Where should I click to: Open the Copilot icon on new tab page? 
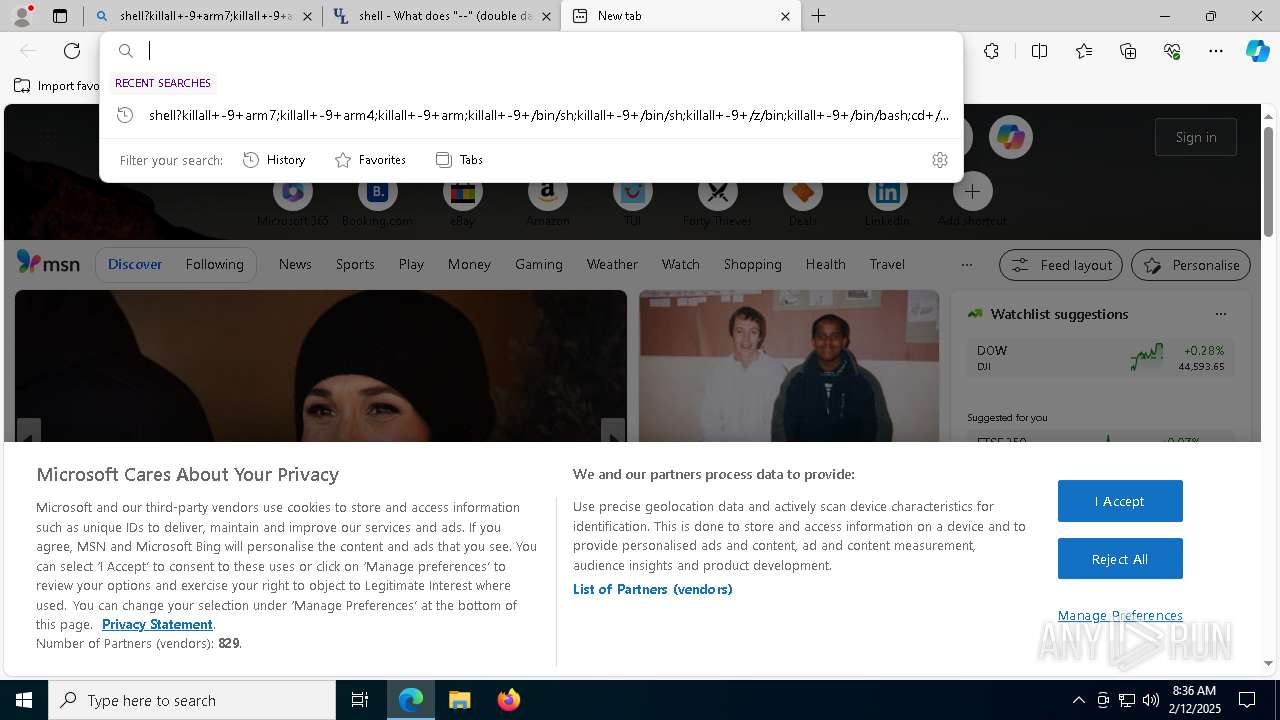[x=1010, y=137]
